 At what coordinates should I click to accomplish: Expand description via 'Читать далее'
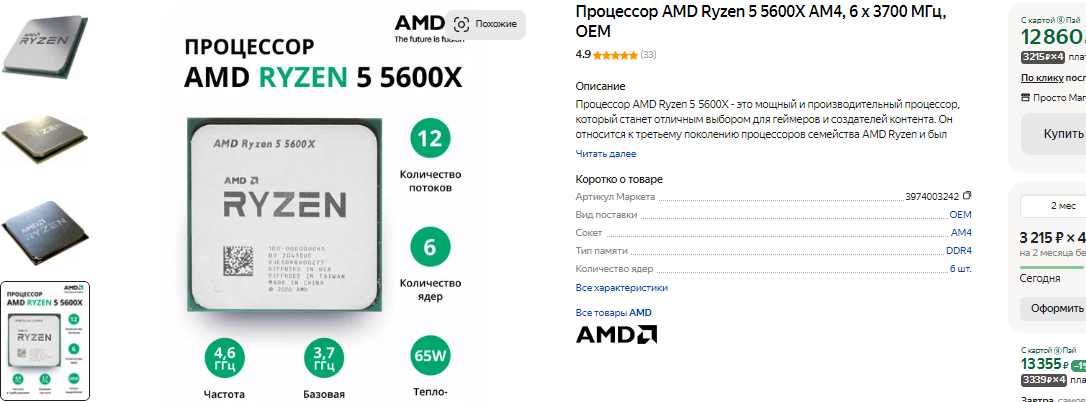605,154
